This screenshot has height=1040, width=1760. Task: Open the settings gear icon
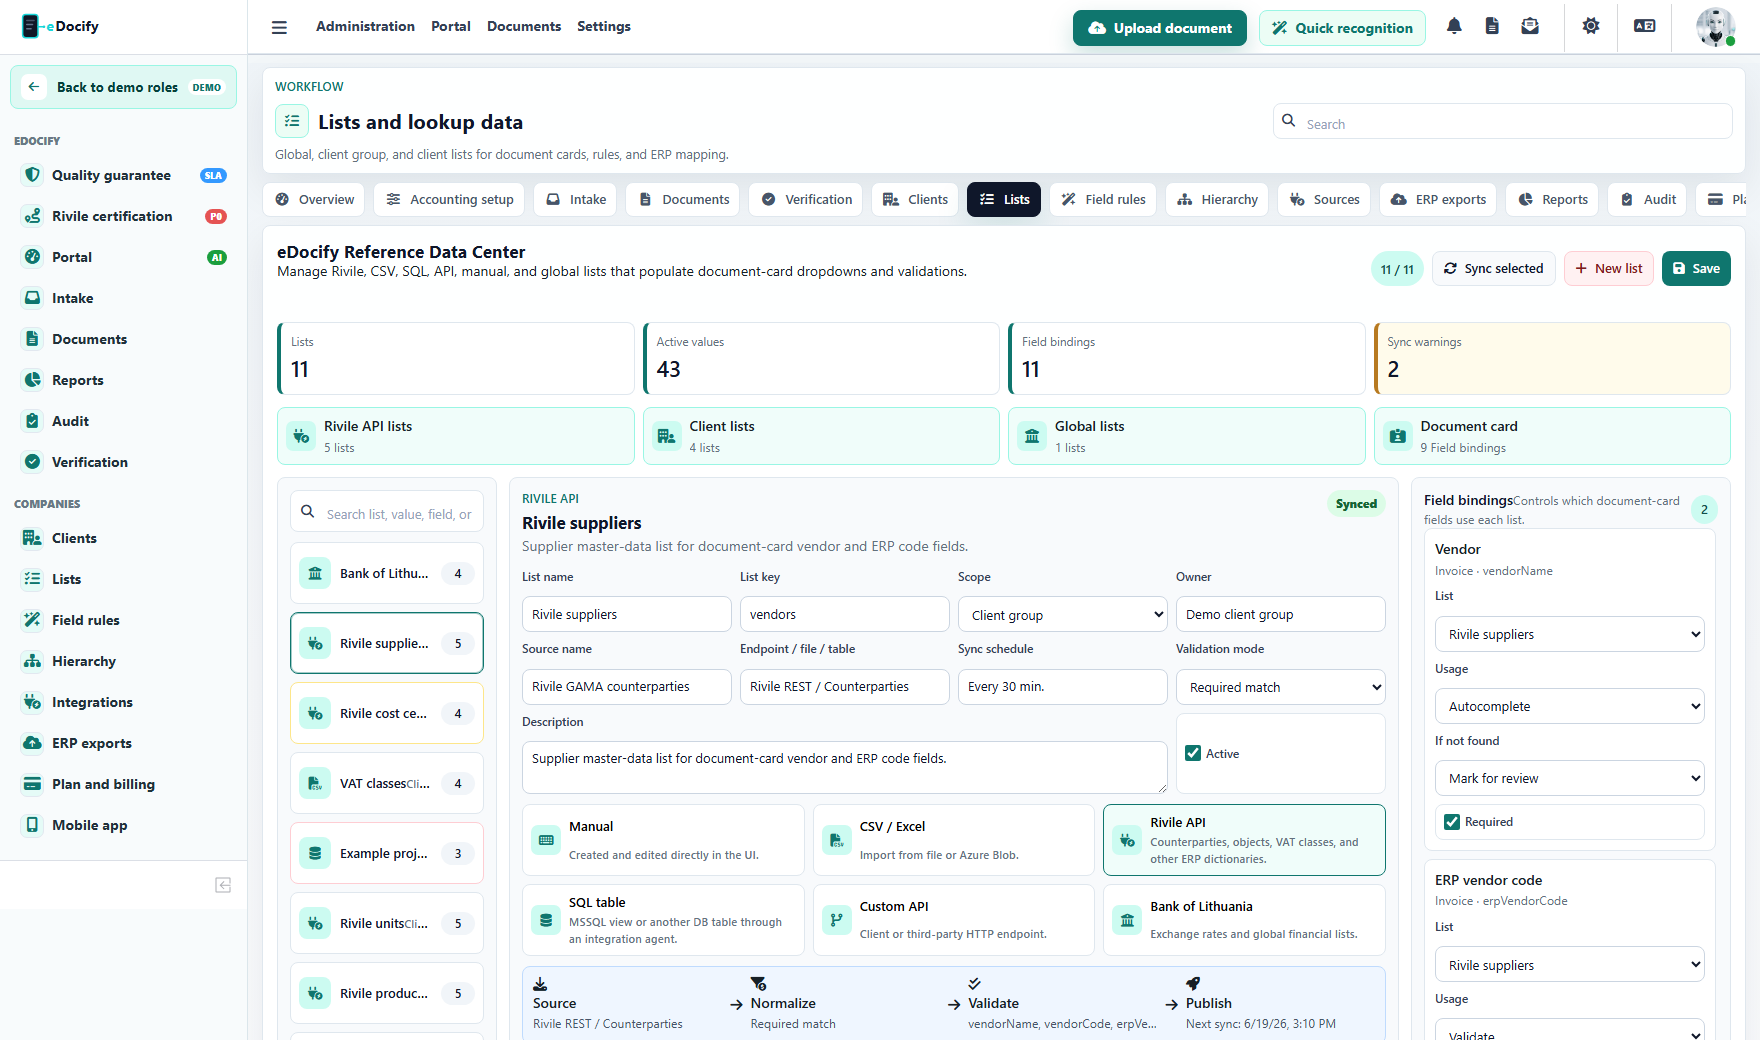coord(1591,26)
